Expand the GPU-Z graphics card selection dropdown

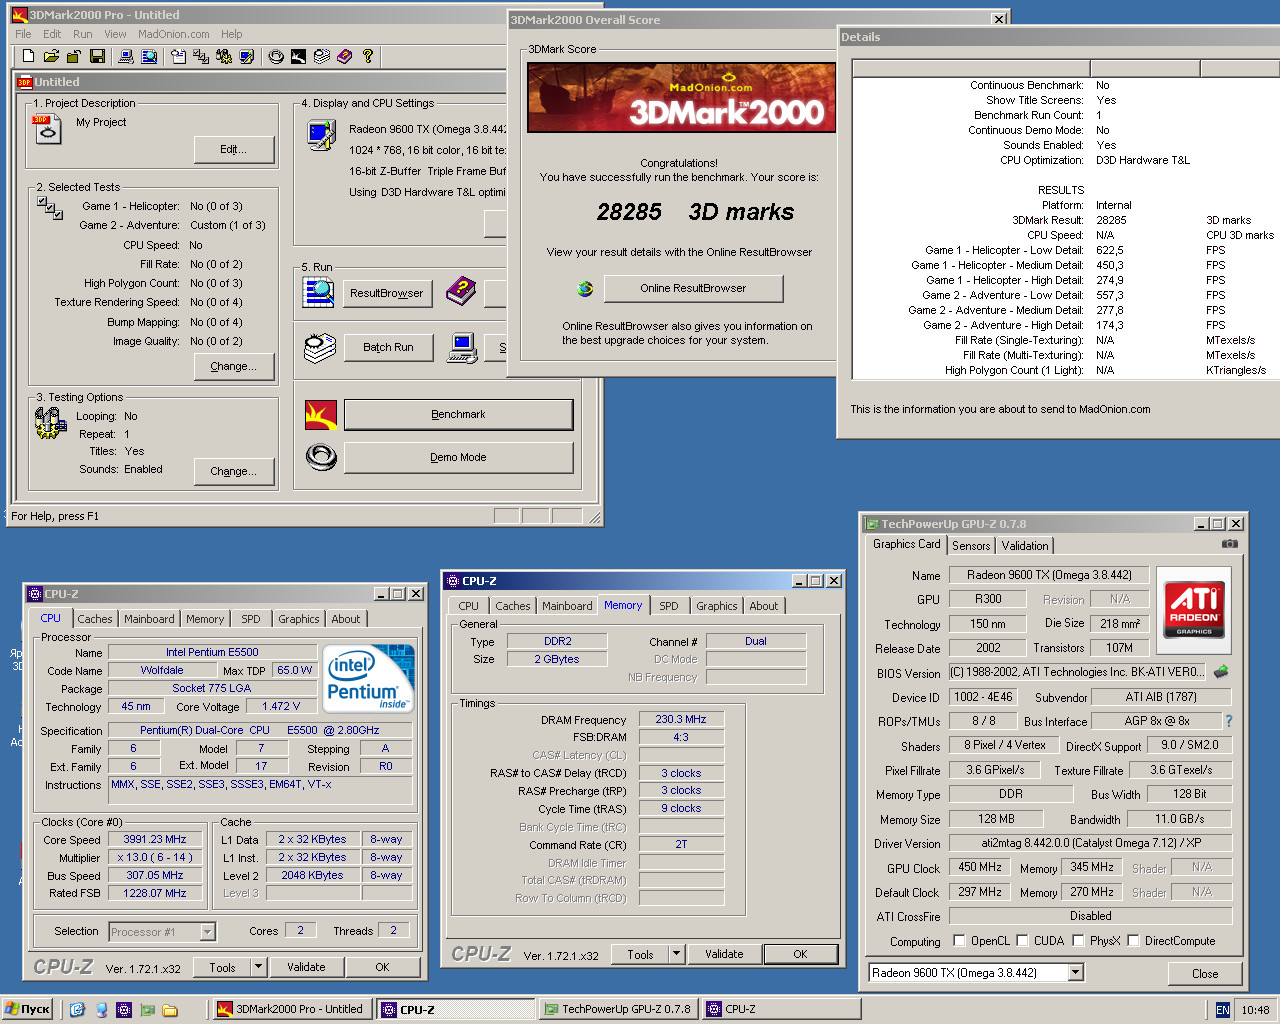1076,973
